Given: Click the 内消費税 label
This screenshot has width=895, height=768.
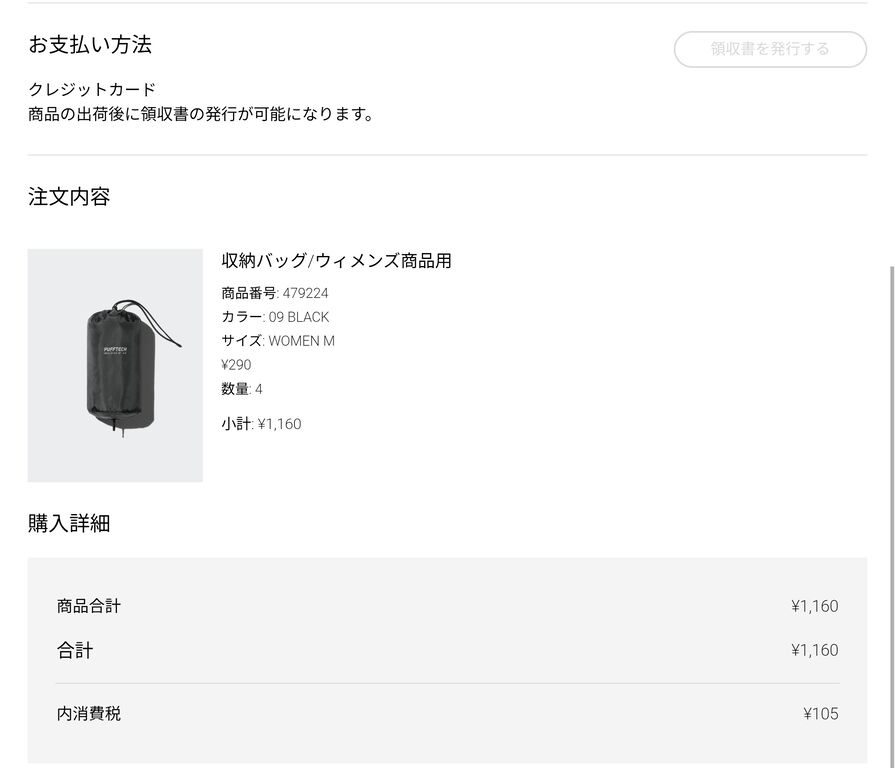Looking at the screenshot, I should pos(89,714).
